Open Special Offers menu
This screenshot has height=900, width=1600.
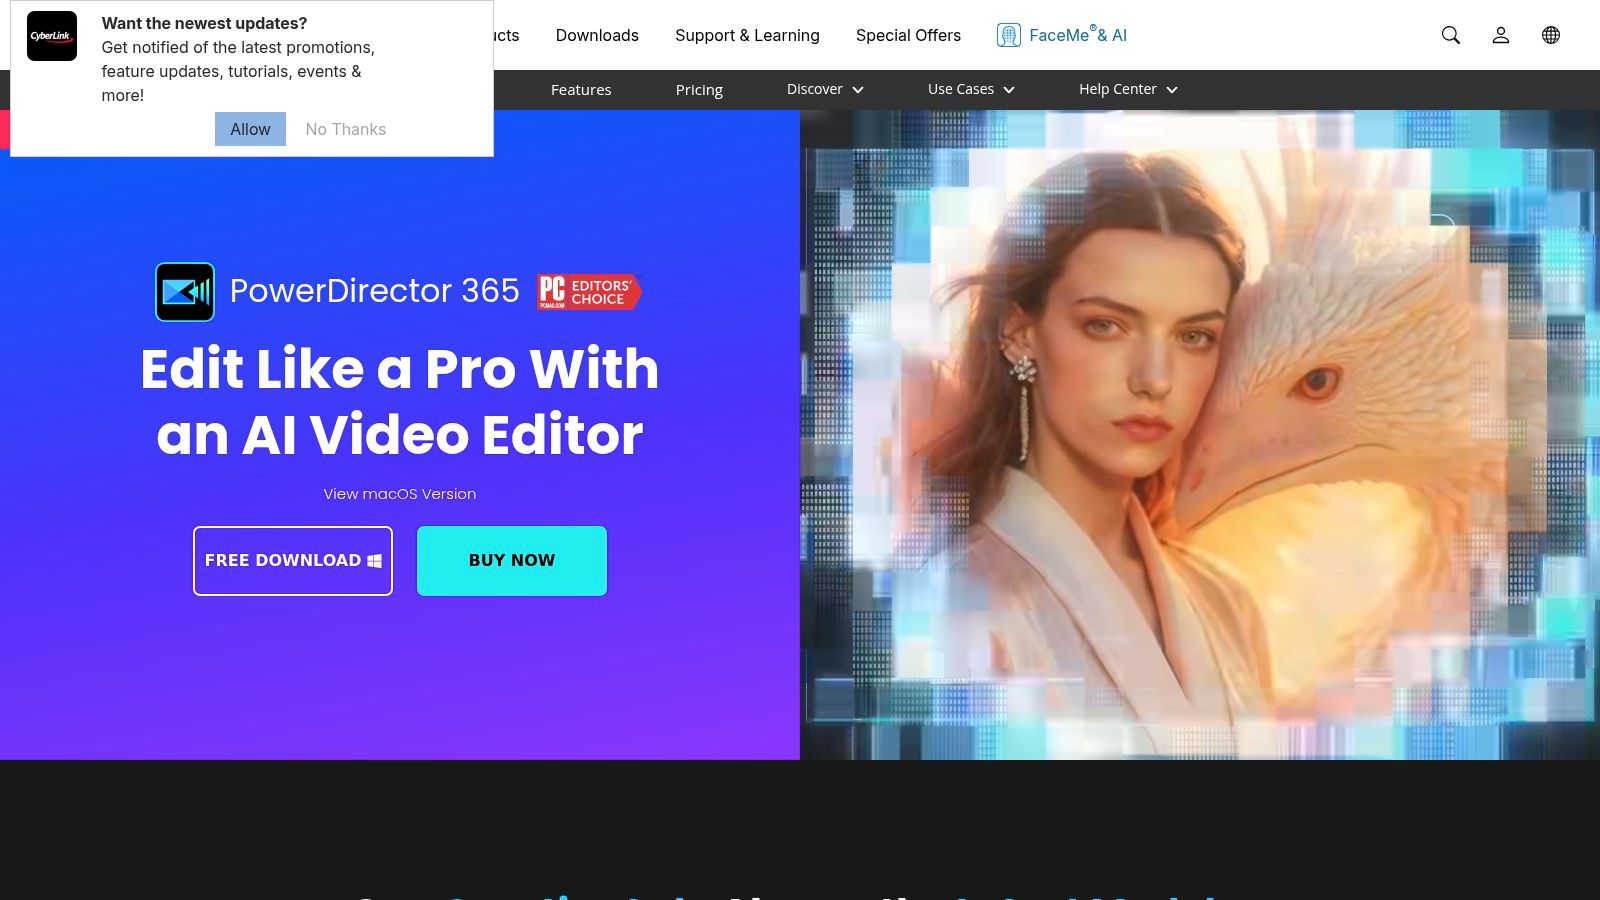908,35
